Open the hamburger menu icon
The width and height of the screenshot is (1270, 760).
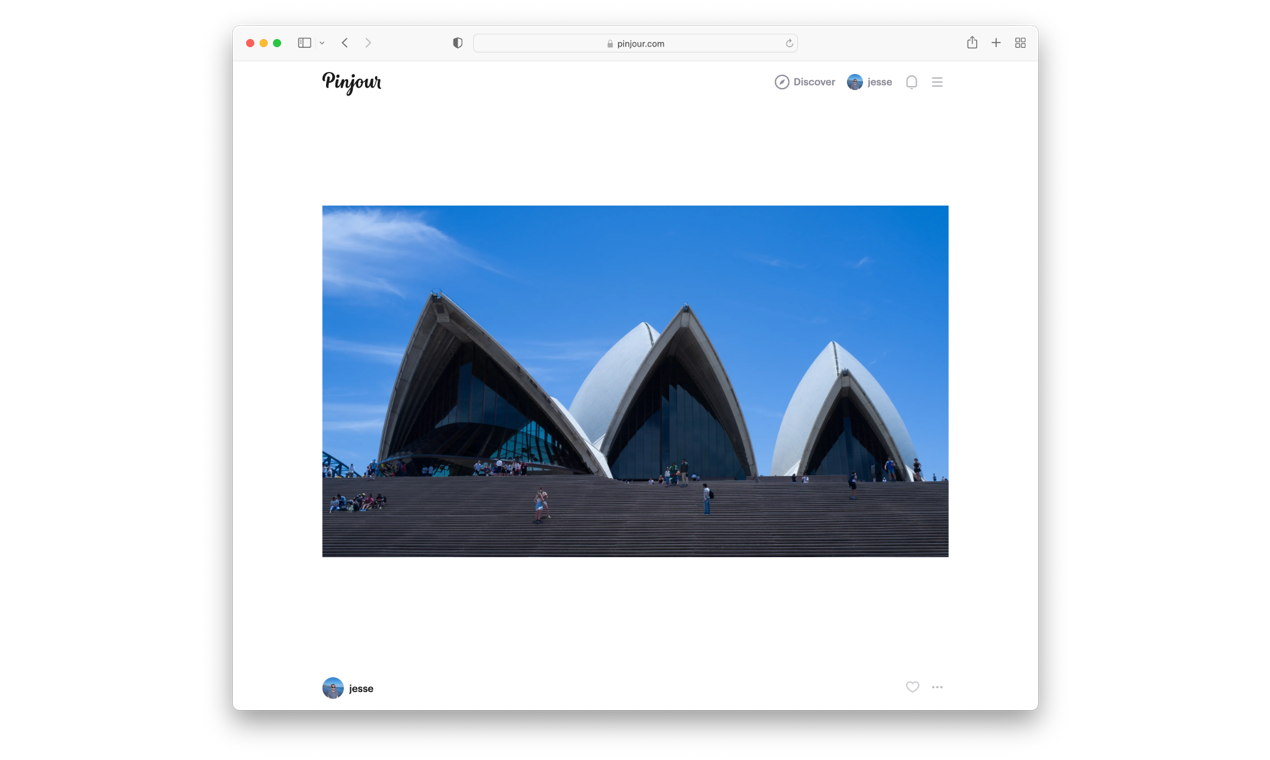point(937,82)
